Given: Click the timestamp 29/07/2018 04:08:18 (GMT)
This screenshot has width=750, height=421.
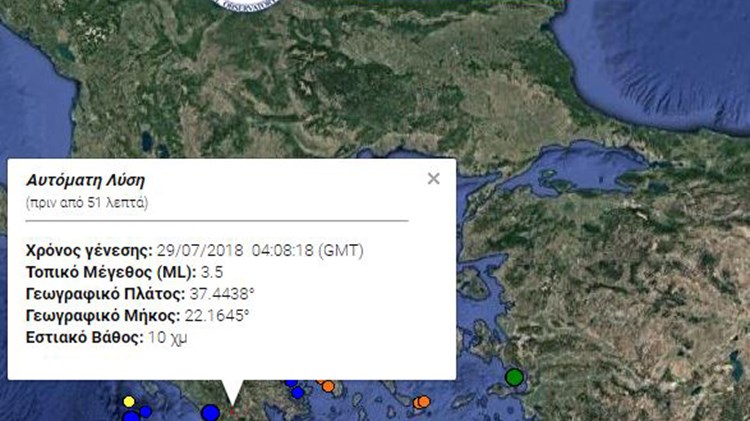Looking at the screenshot, I should [x=260, y=250].
